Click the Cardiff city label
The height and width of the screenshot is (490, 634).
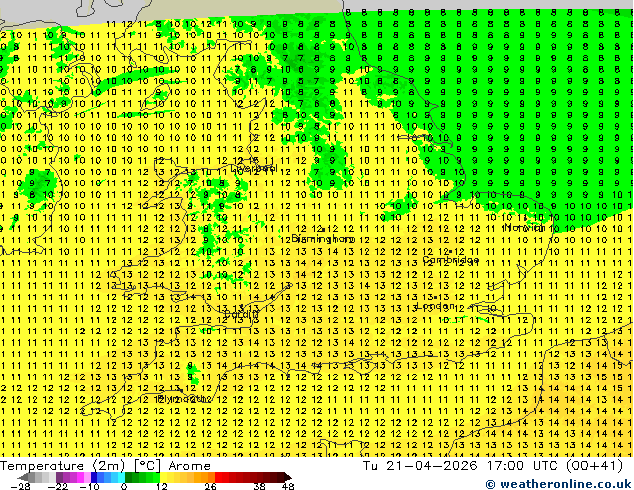click(241, 314)
